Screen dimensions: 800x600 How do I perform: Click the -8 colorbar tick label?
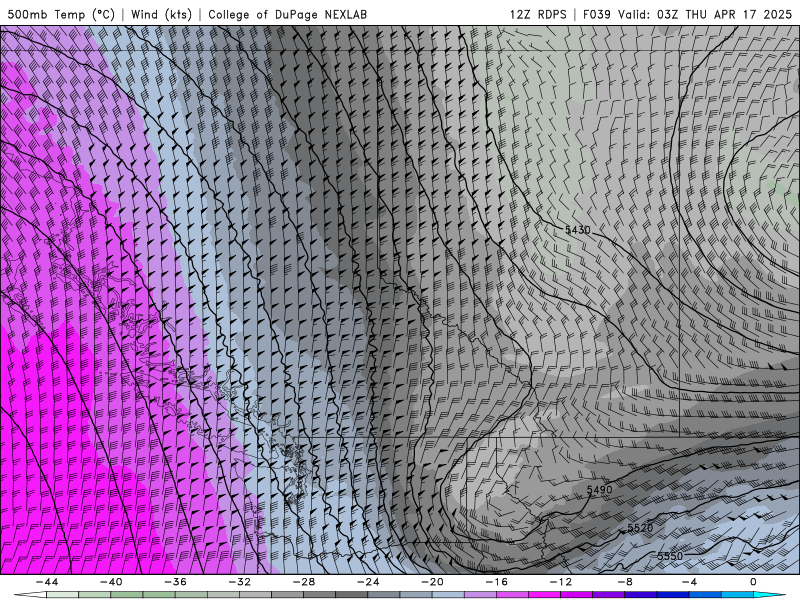tap(626, 582)
